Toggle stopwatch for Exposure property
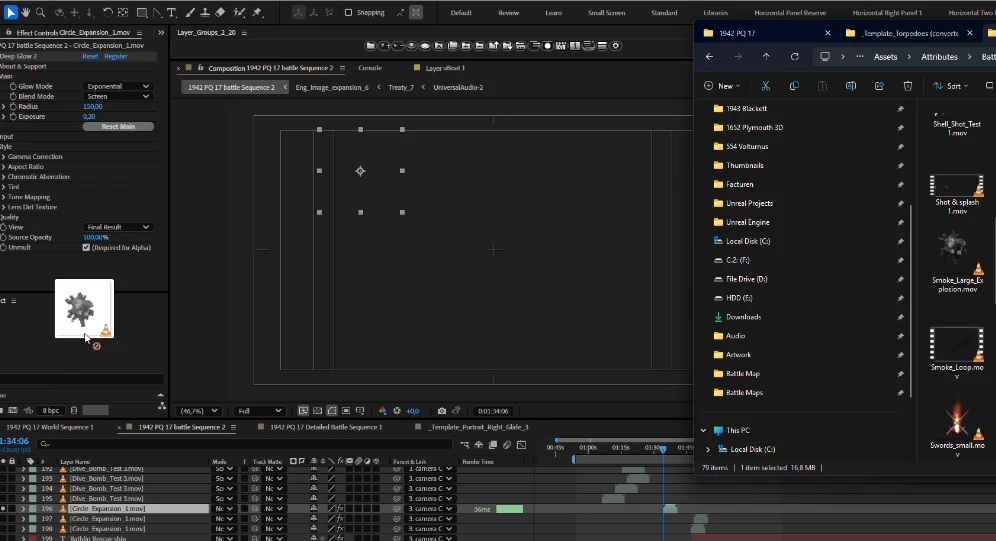This screenshot has width=996, height=541. 13,117
